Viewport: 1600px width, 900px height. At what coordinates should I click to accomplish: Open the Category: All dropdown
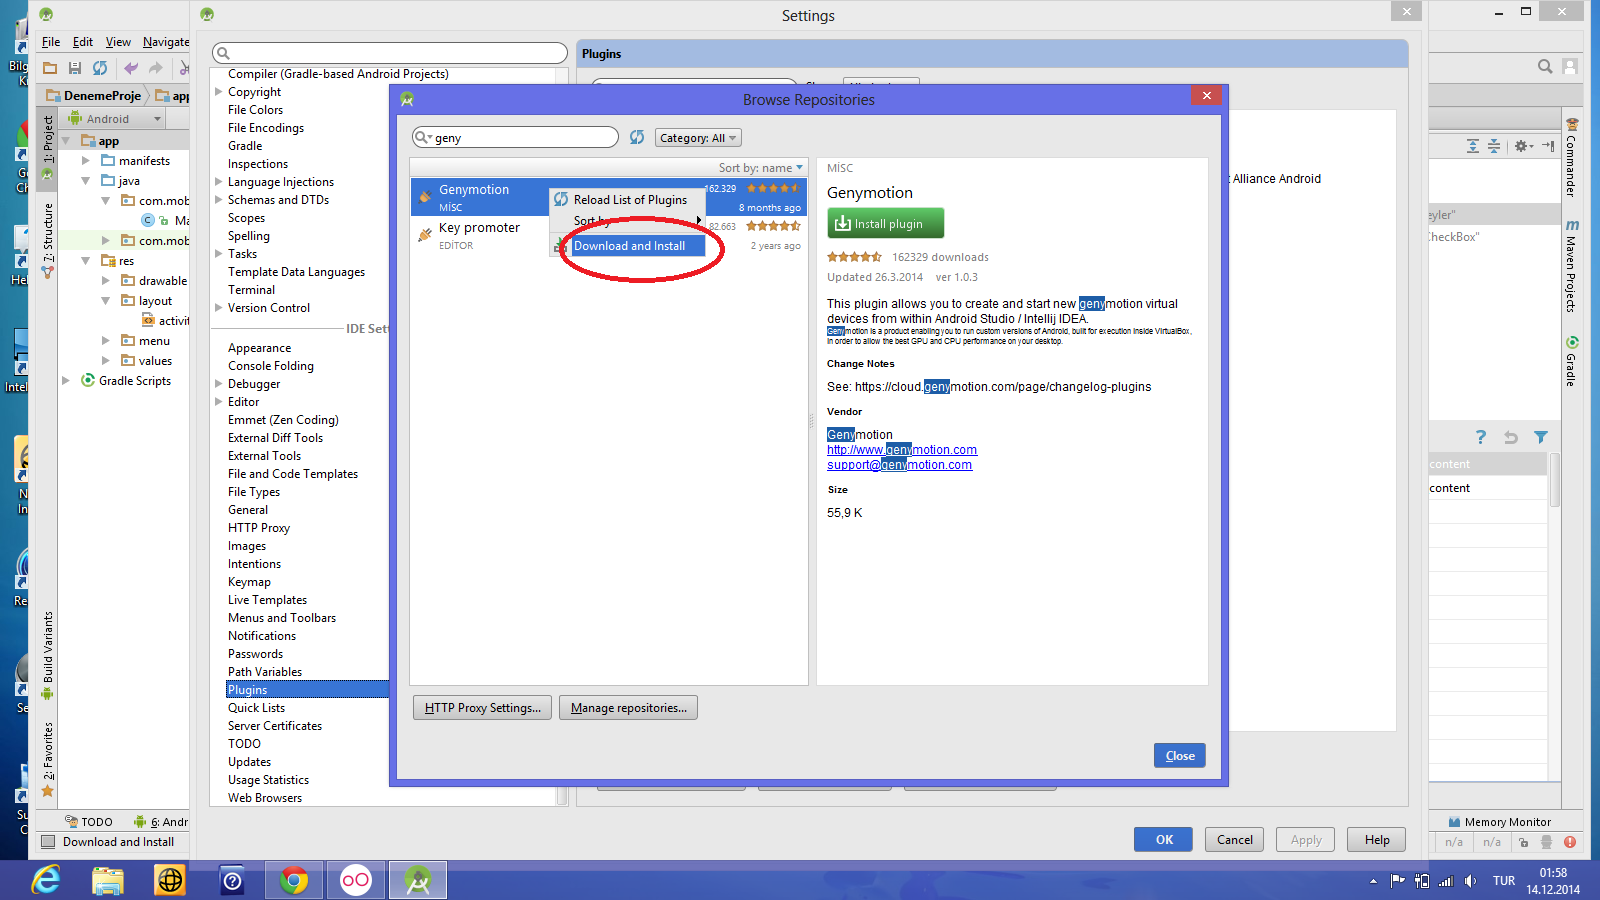coord(698,138)
